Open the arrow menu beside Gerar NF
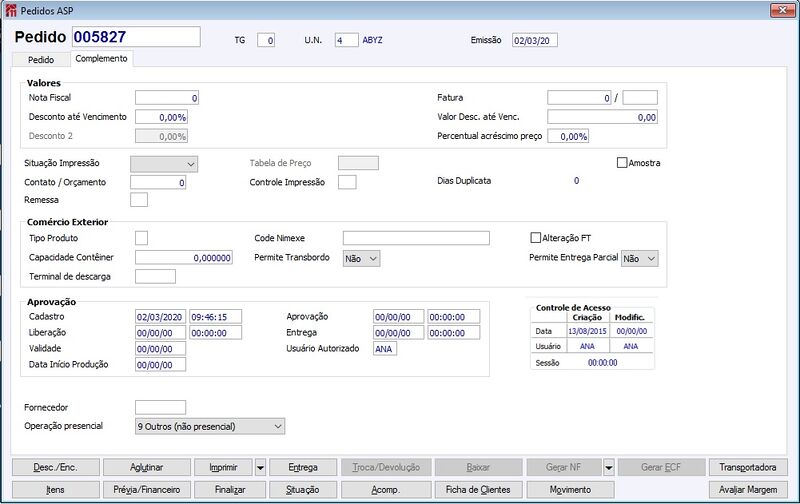This screenshot has height=504, width=800. (609, 467)
